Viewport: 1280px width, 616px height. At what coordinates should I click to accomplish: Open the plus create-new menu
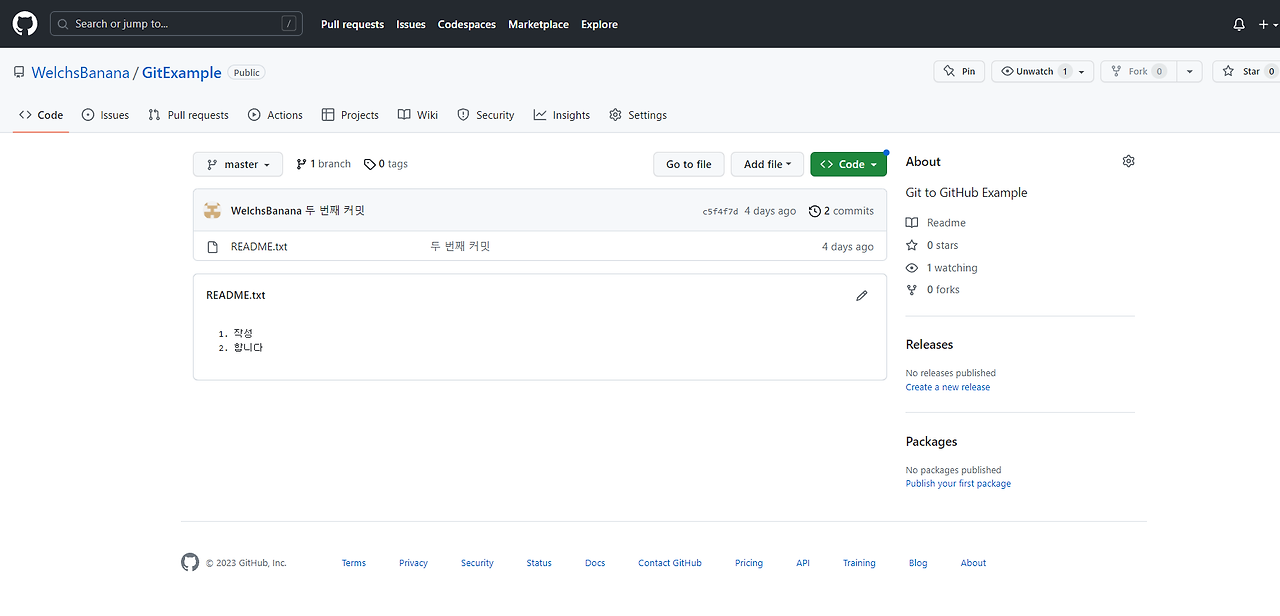point(1268,24)
